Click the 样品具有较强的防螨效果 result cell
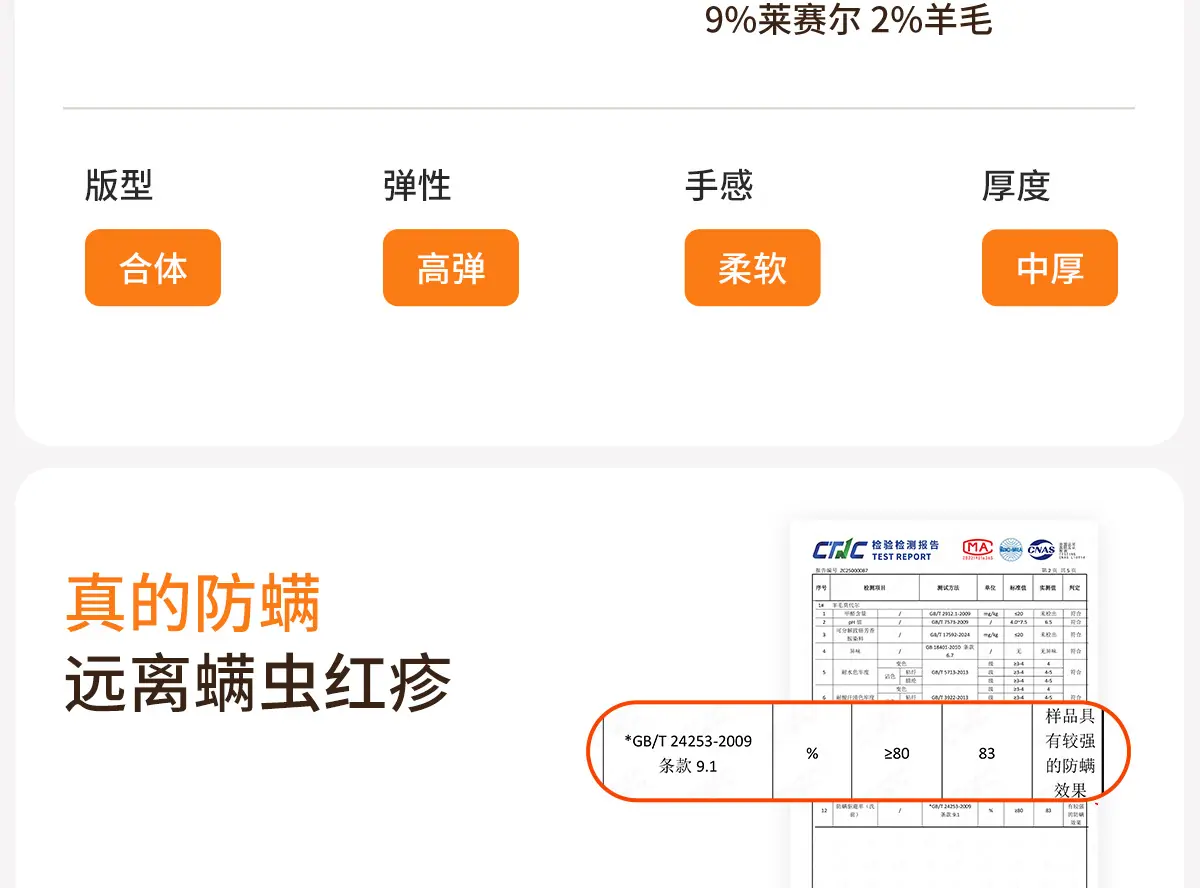Image resolution: width=1200 pixels, height=888 pixels. point(1070,753)
